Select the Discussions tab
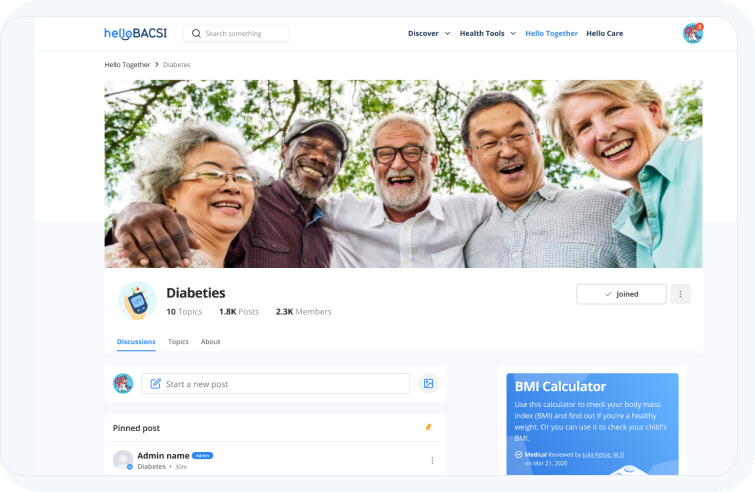The height and width of the screenshot is (492, 755). tap(136, 341)
